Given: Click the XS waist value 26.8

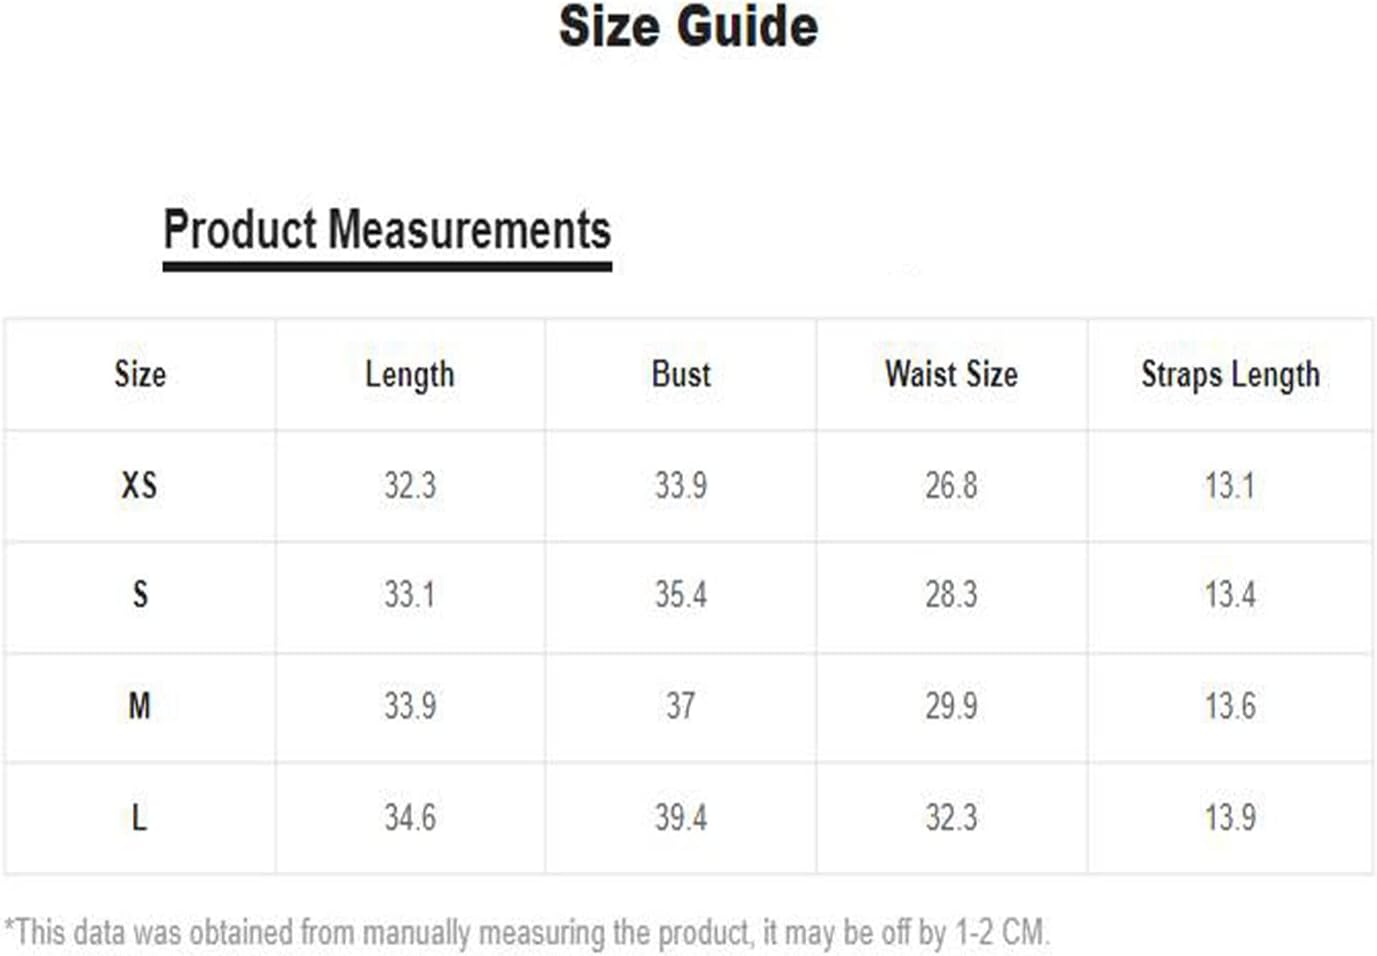Looking at the screenshot, I should pos(951,486).
